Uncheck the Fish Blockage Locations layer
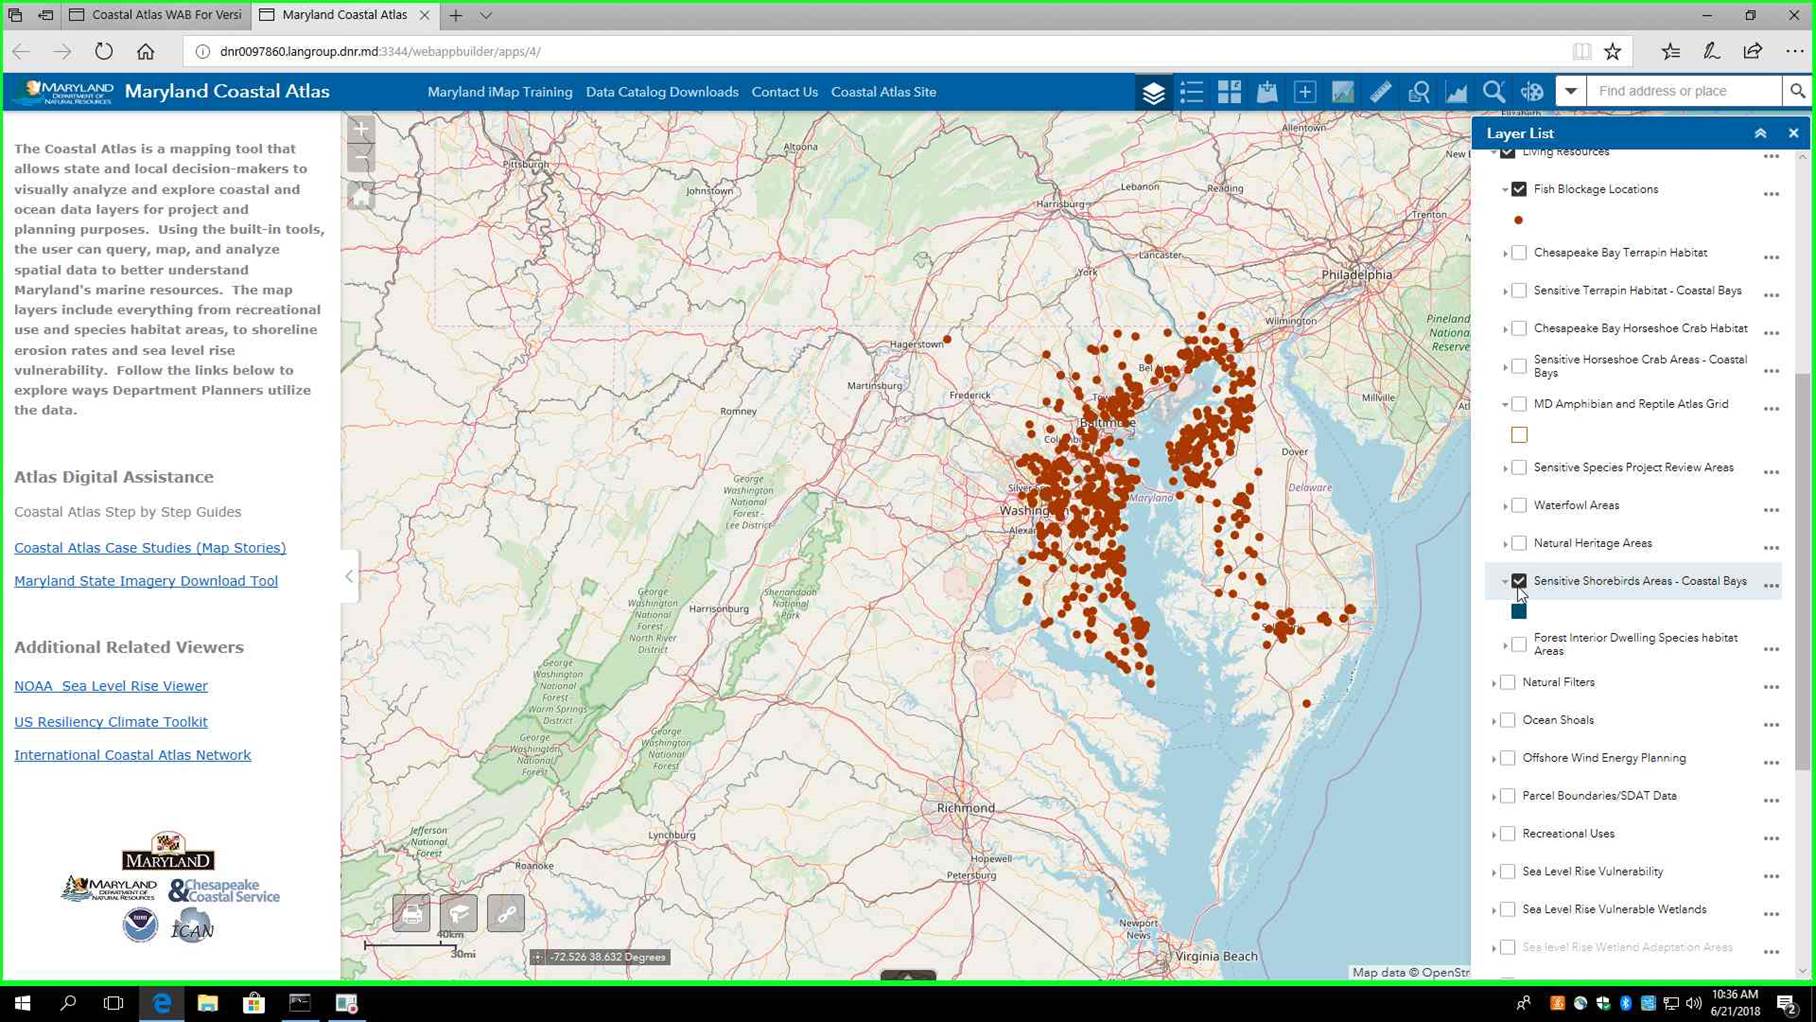This screenshot has width=1816, height=1022. [x=1519, y=189]
